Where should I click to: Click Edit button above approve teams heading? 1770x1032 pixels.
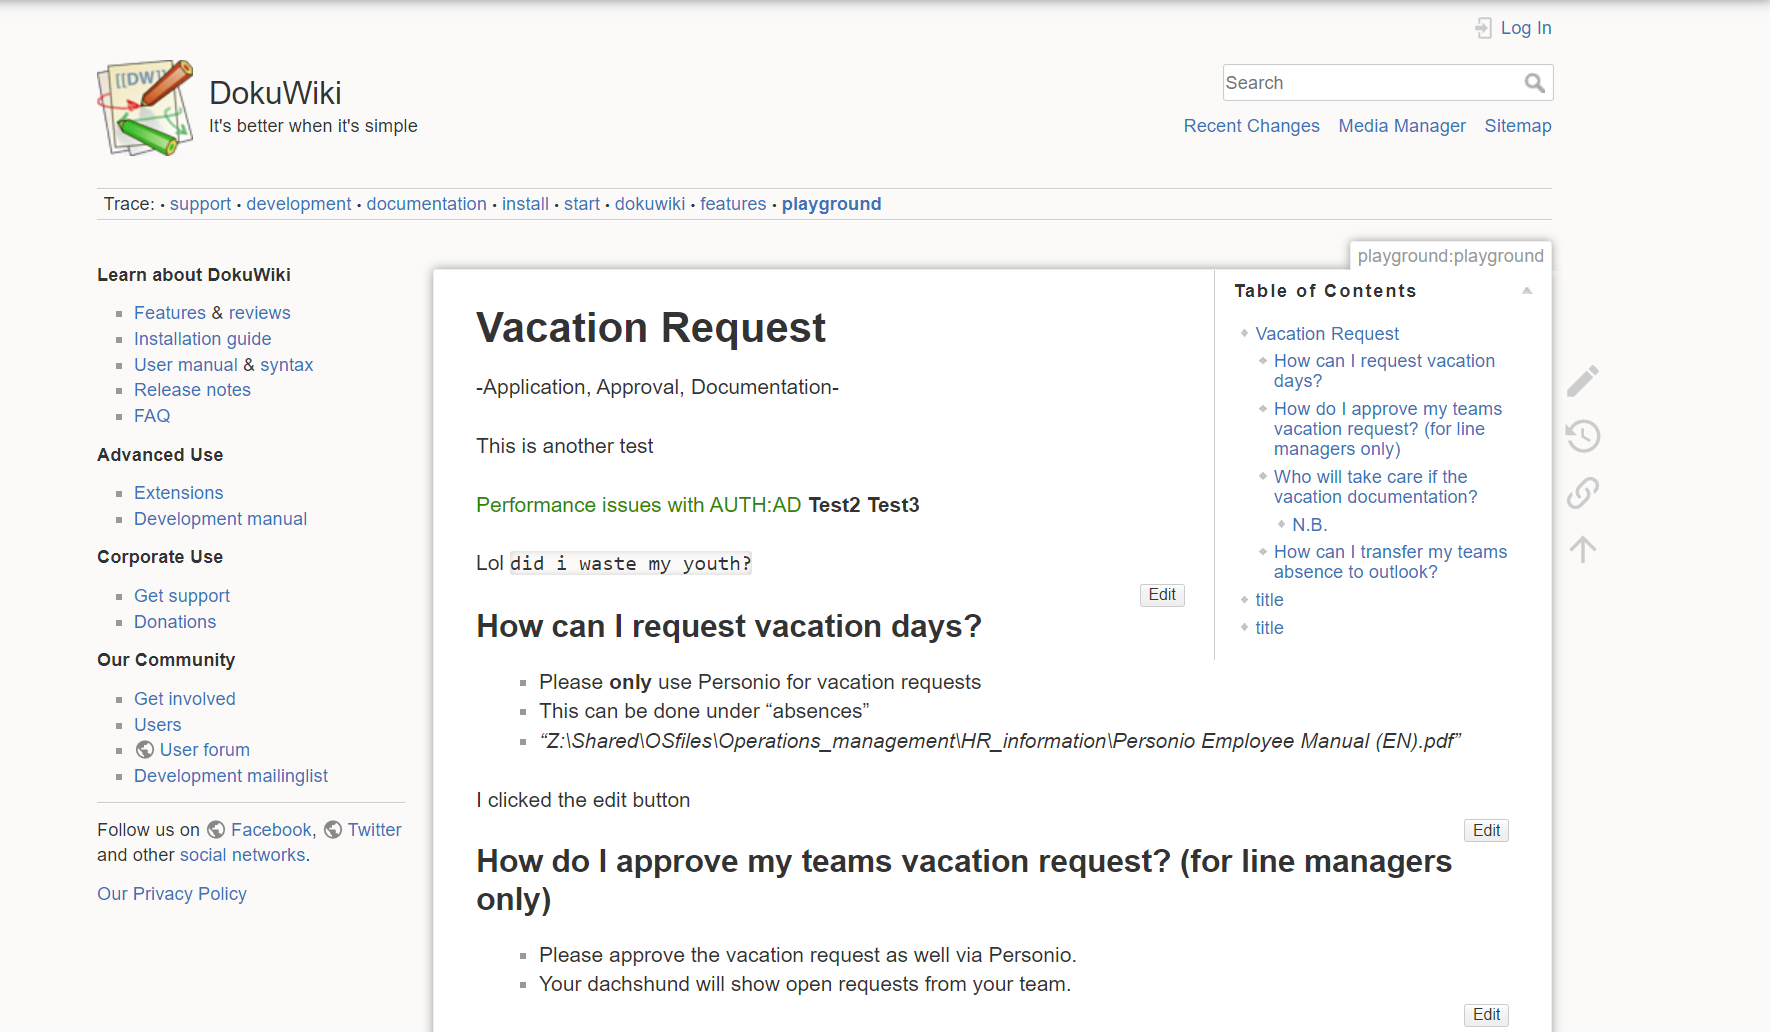point(1486,831)
